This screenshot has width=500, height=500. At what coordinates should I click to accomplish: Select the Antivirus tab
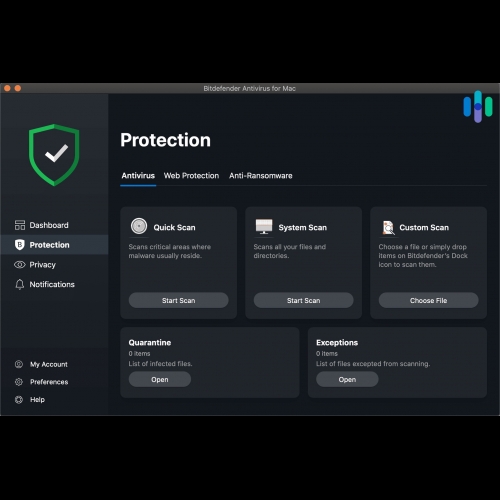pyautogui.click(x=138, y=176)
